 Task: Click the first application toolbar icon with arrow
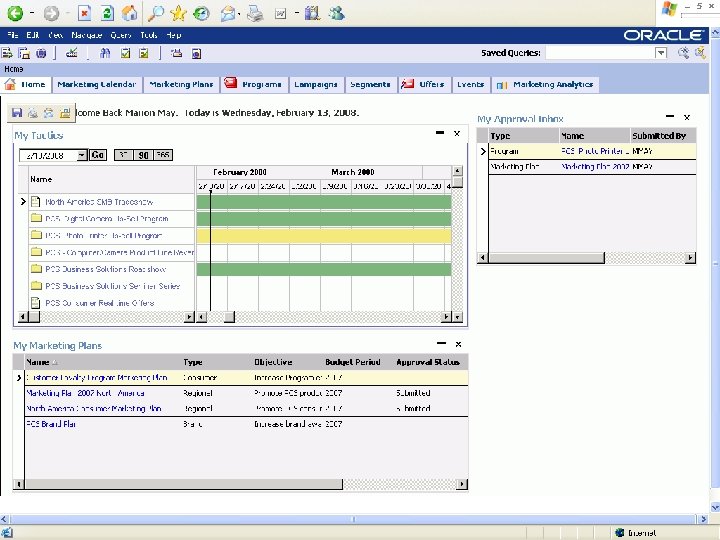(x=7, y=53)
